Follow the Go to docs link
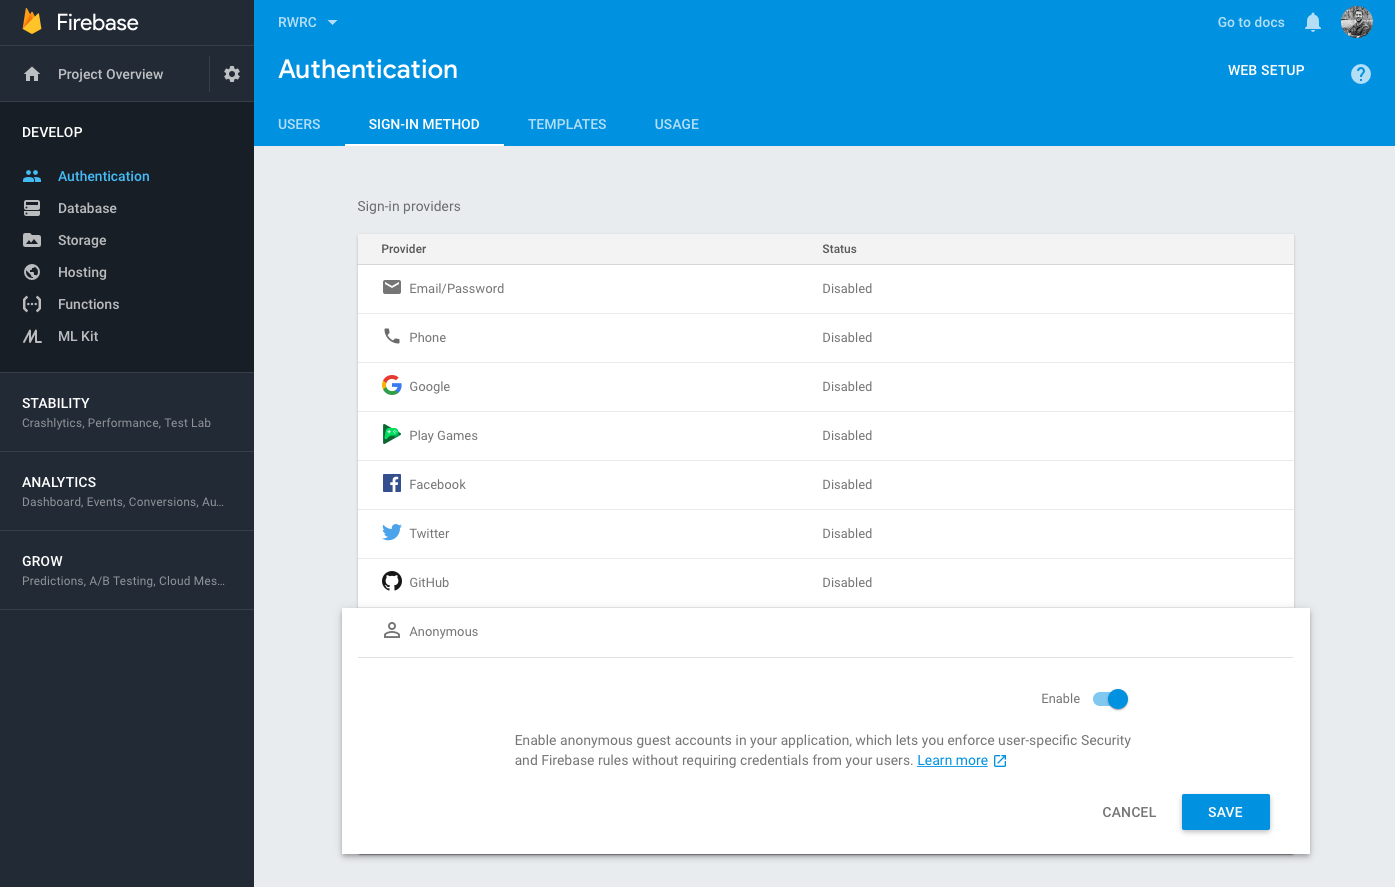 pos(1251,22)
